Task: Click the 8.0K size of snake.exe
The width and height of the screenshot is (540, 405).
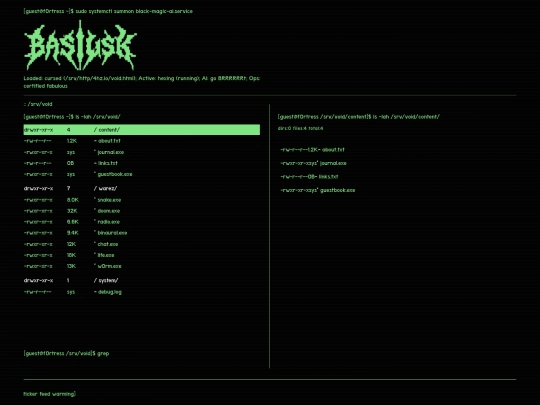Action: (x=73, y=200)
